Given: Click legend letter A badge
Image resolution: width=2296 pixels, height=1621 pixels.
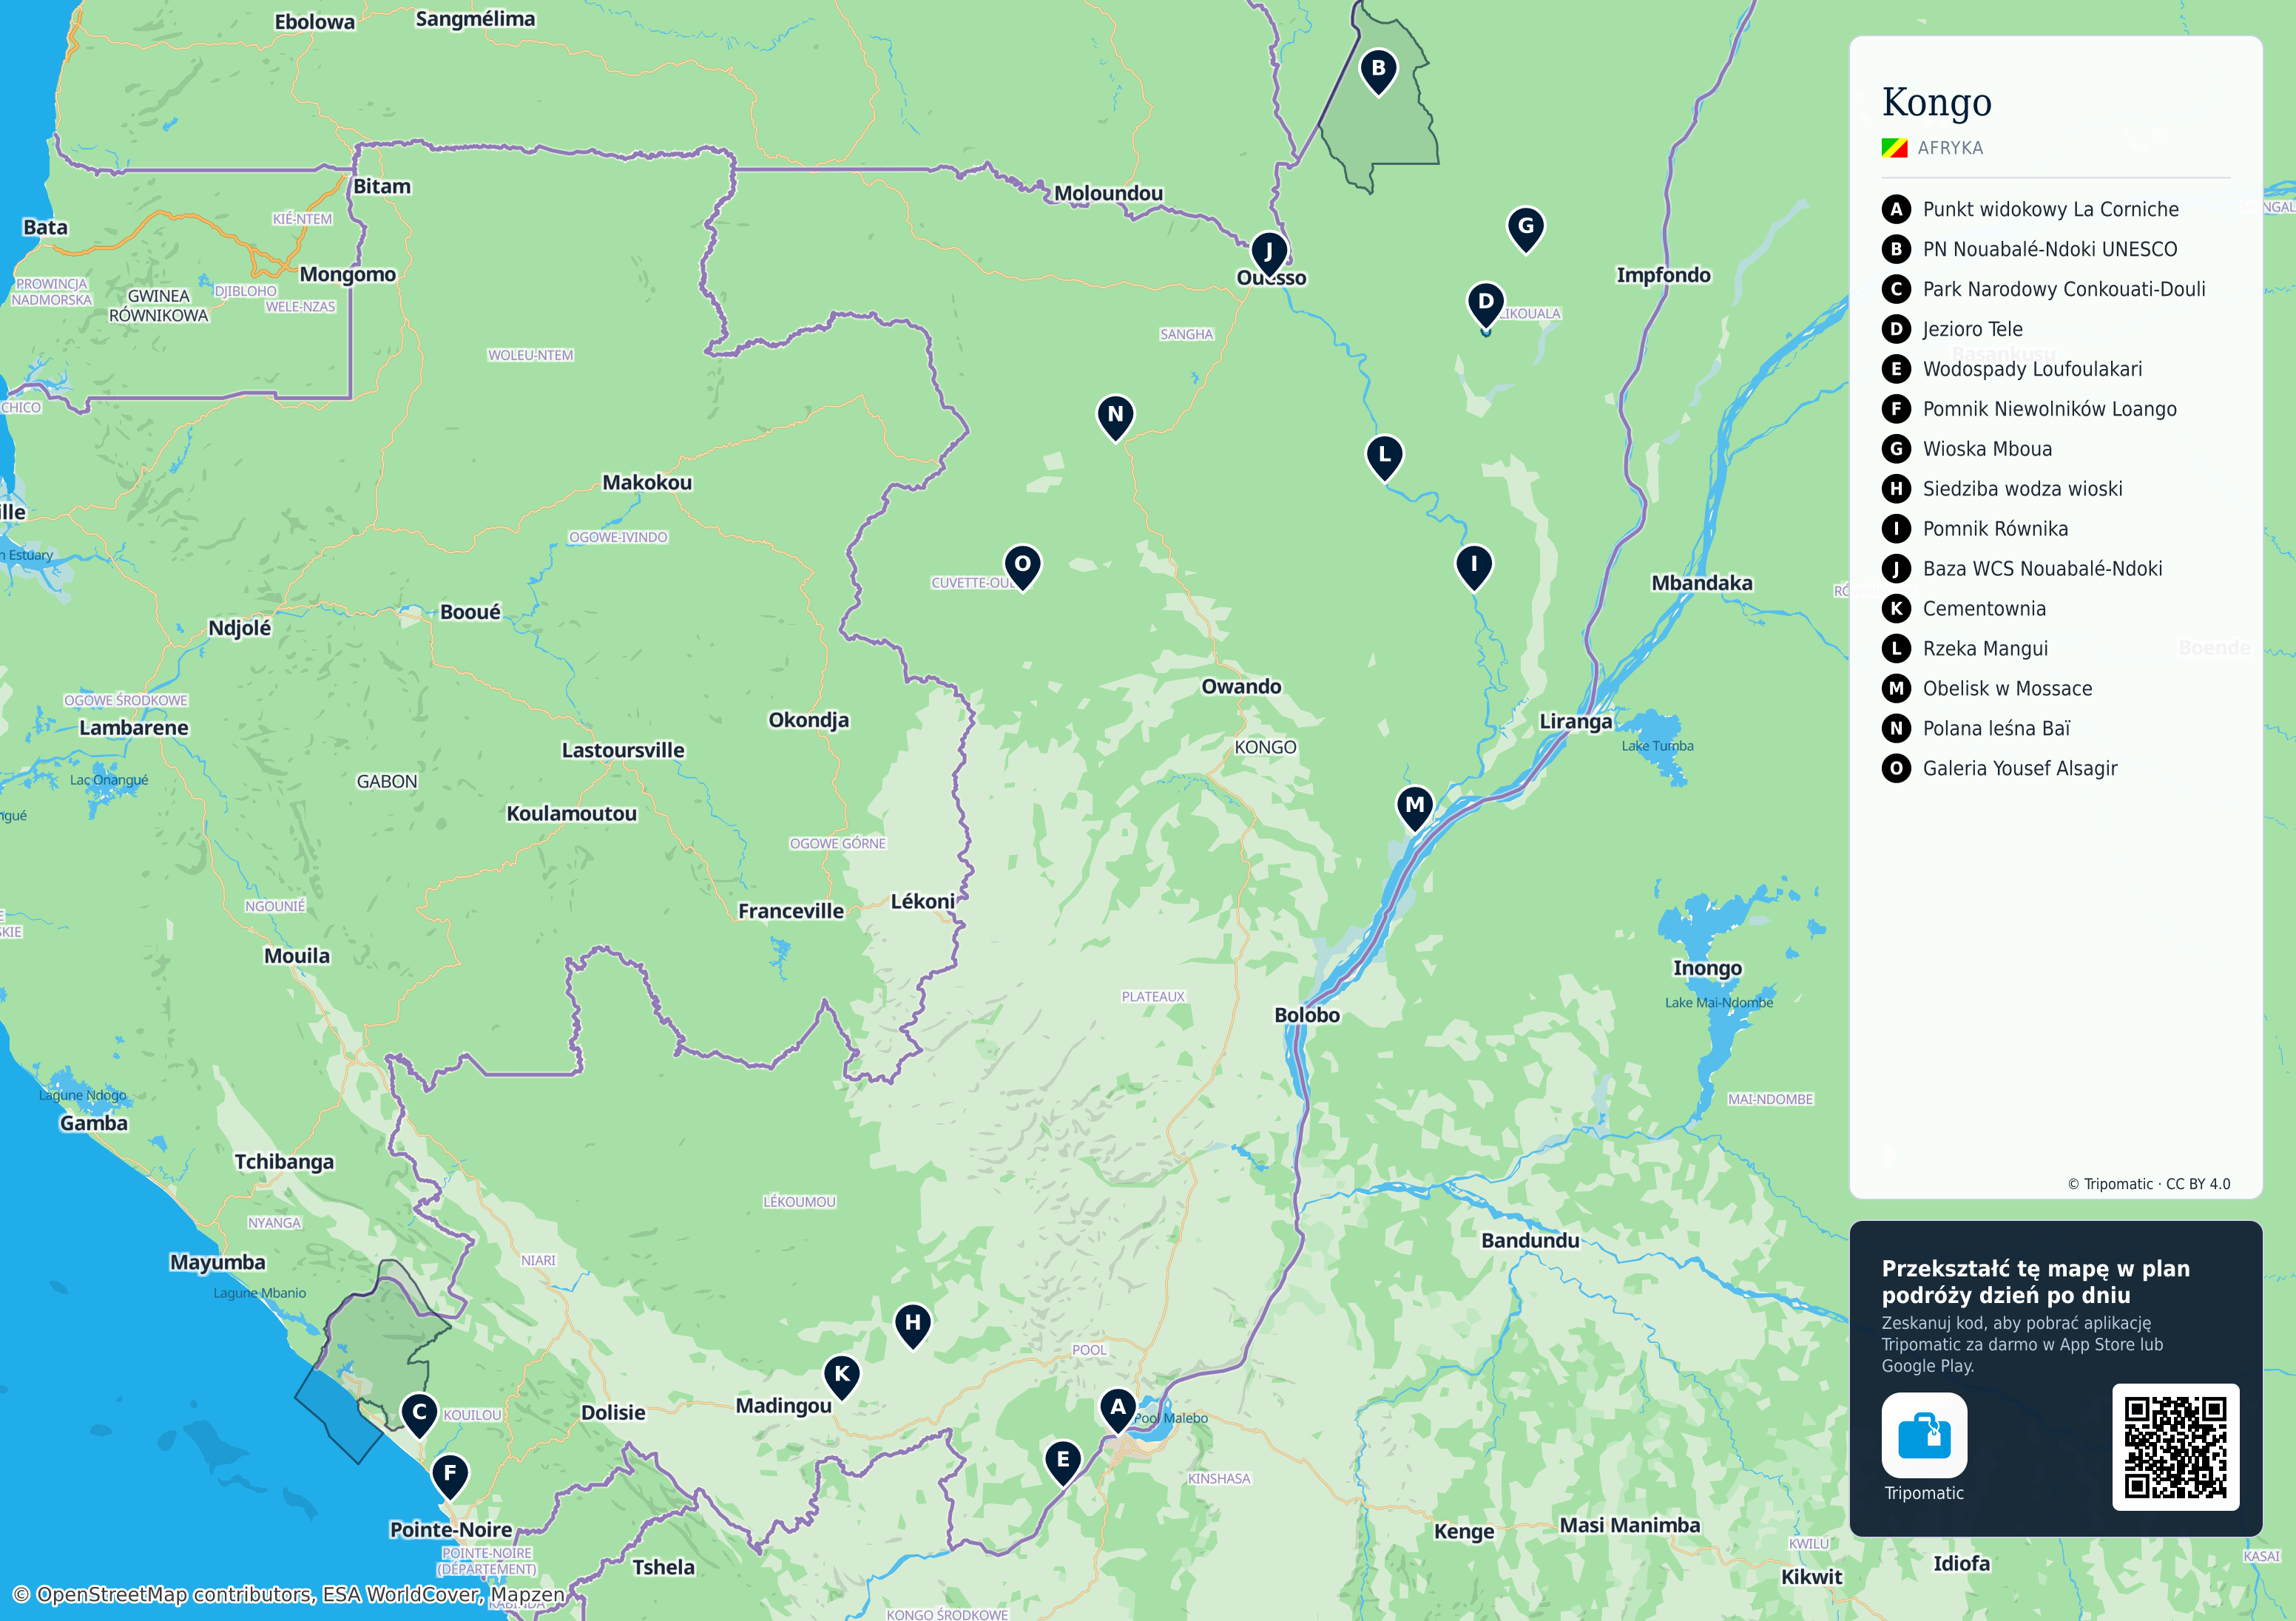Looking at the screenshot, I should (x=1895, y=209).
